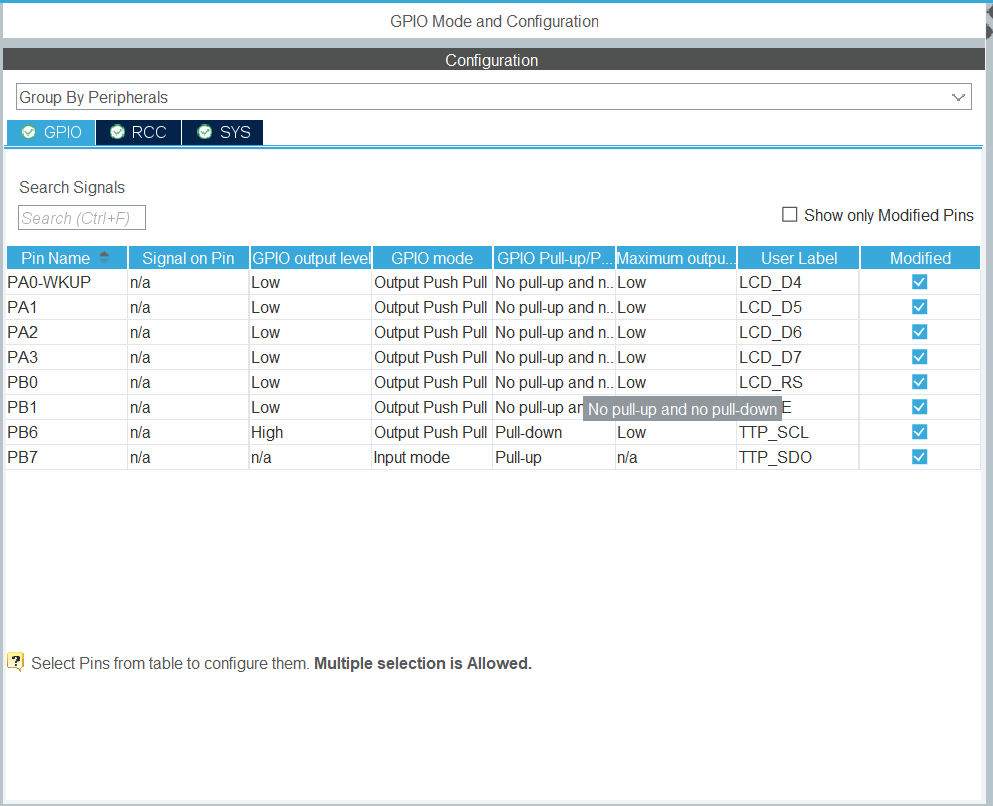The width and height of the screenshot is (993, 806).
Task: Click the High output level cell for PB6
Action: point(310,432)
